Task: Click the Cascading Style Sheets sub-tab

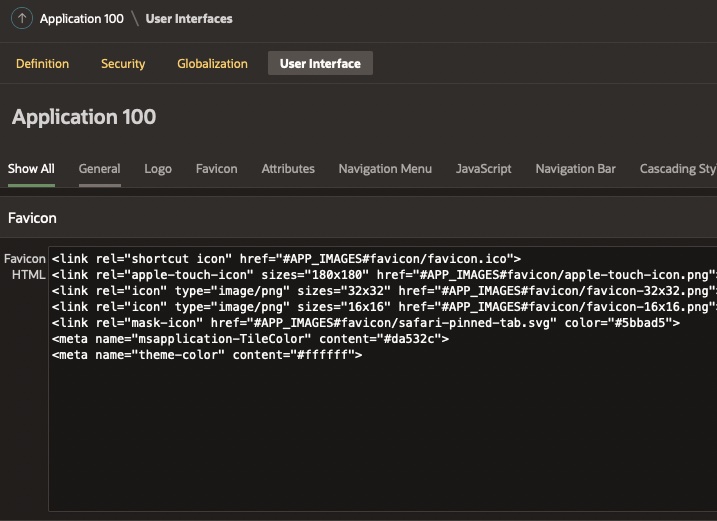Action: (677, 168)
